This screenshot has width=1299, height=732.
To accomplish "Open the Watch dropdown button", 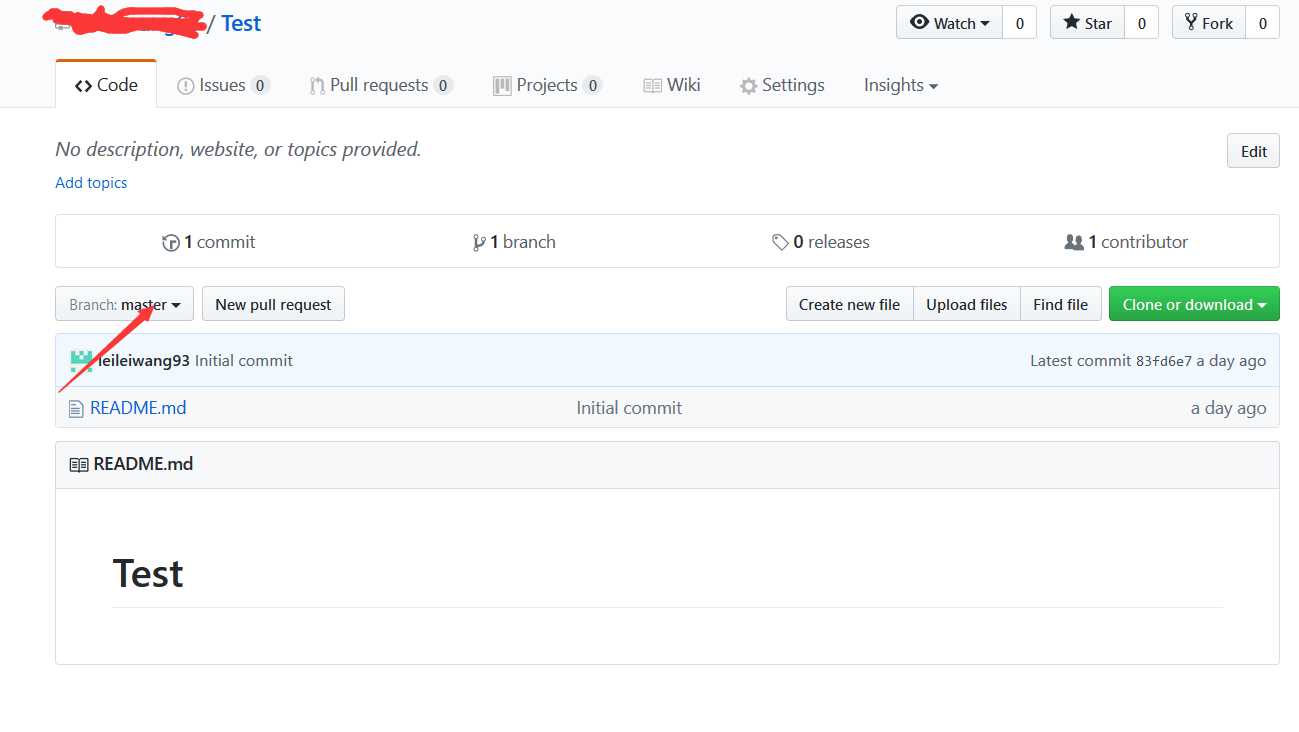I will click(x=949, y=23).
